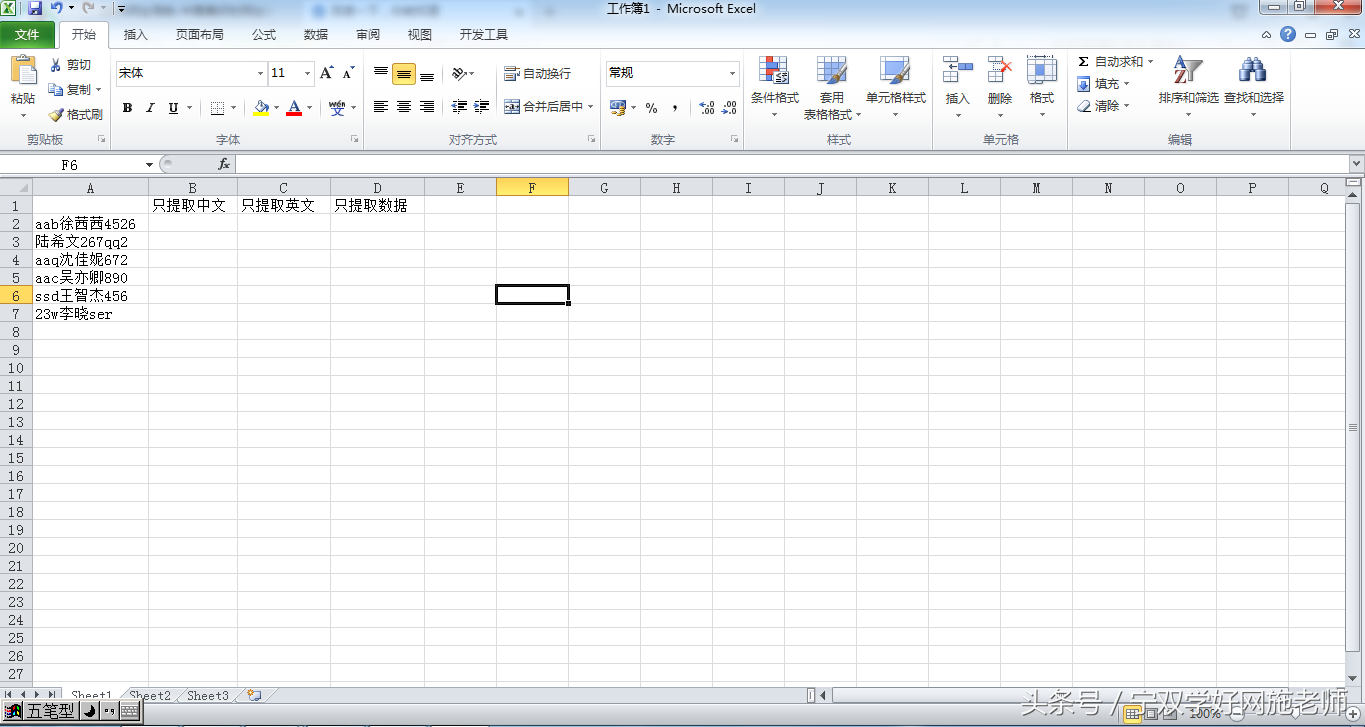1365x727 pixels.
Task: Toggle bottom vertical alignment
Action: tap(427, 73)
